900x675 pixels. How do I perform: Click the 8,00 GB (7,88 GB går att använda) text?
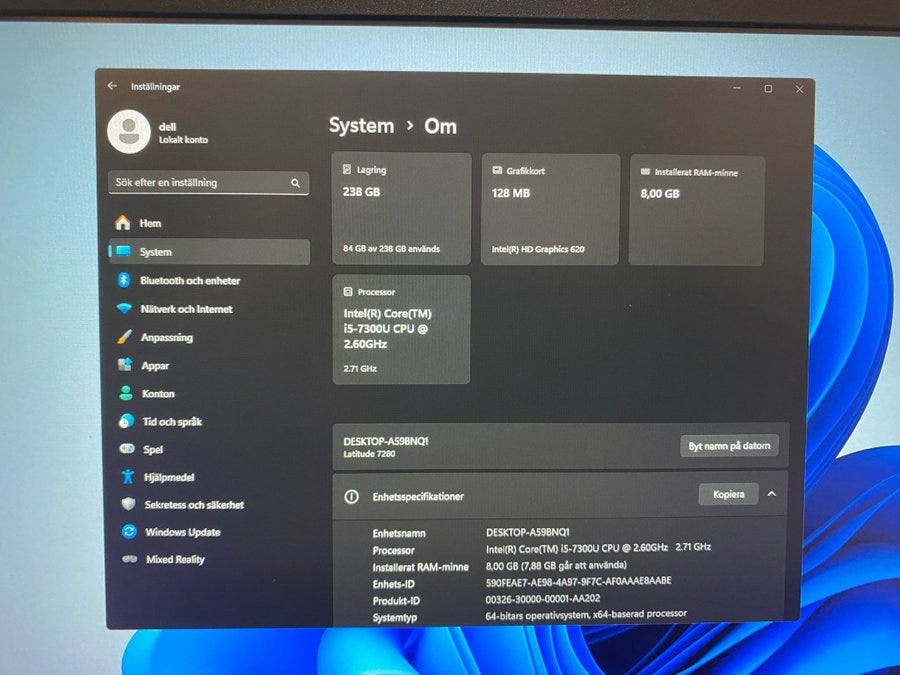[x=556, y=565]
